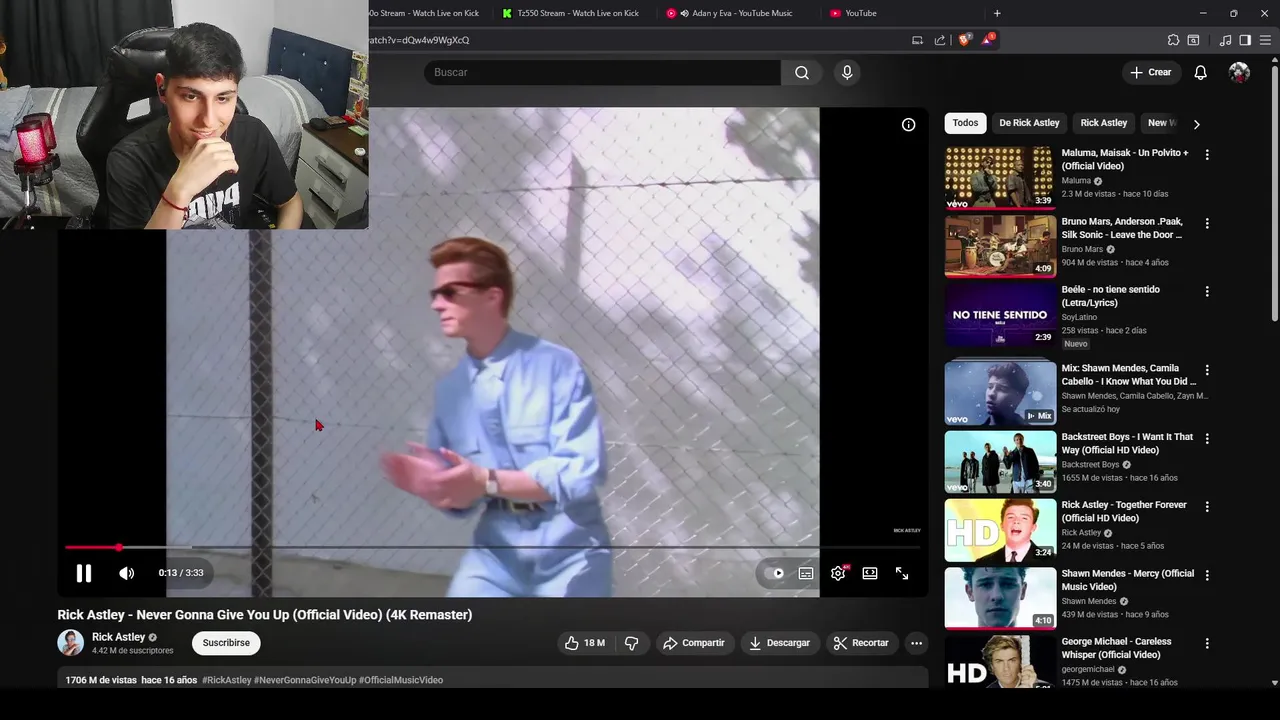Switch to theater mode view
This screenshot has height=720, width=1280.
(870, 573)
